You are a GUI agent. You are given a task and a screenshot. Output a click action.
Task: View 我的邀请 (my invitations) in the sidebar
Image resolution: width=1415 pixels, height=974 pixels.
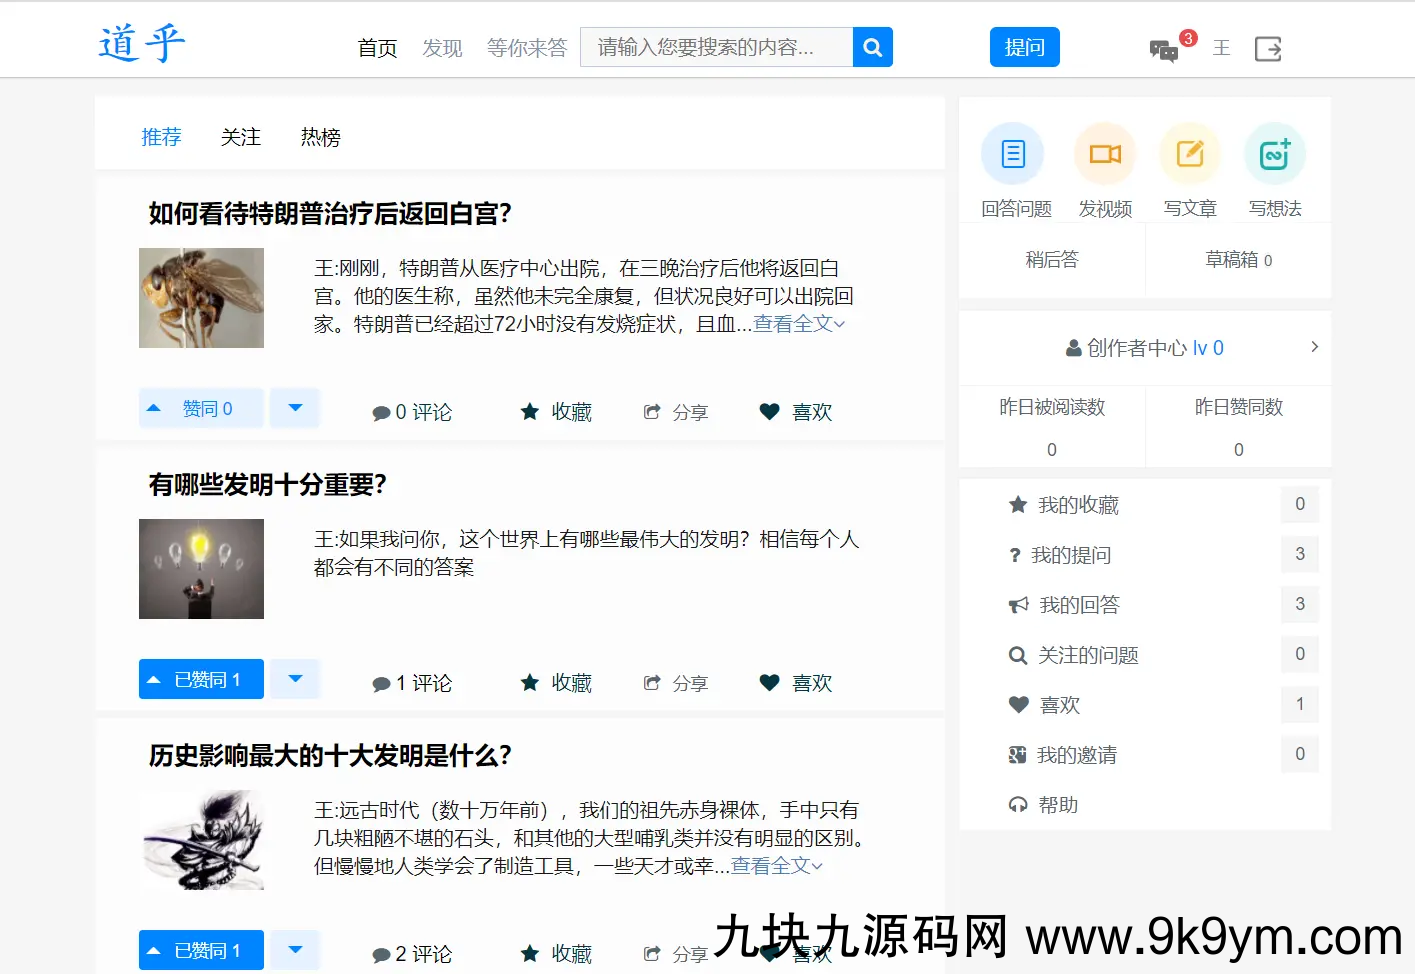pyautogui.click(x=1075, y=754)
